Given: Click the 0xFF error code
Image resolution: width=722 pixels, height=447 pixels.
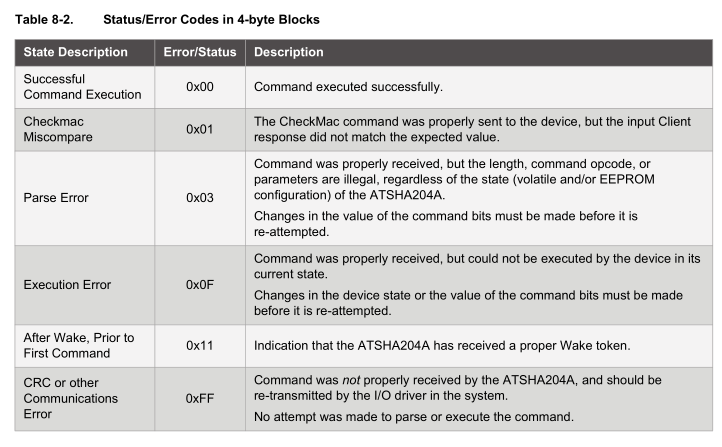Looking at the screenshot, I should [200, 398].
